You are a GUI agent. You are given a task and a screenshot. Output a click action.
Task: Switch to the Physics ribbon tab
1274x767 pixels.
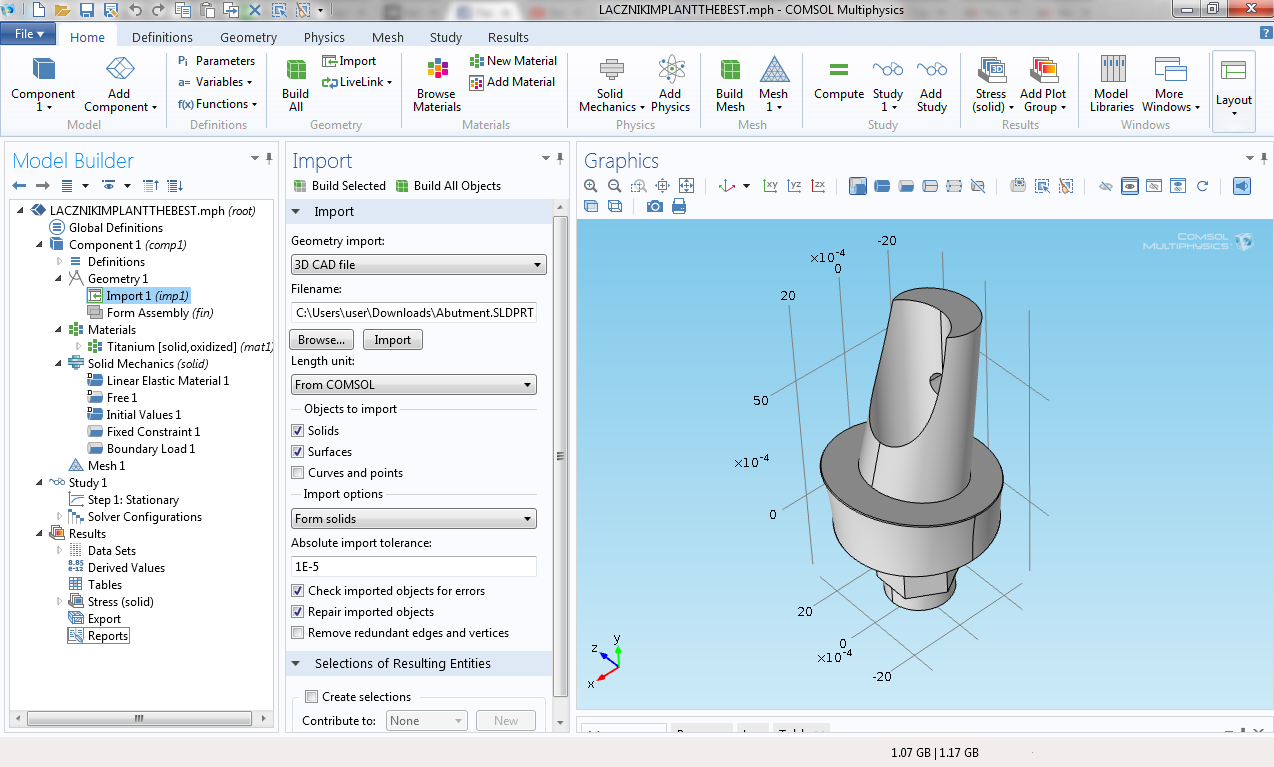[324, 37]
